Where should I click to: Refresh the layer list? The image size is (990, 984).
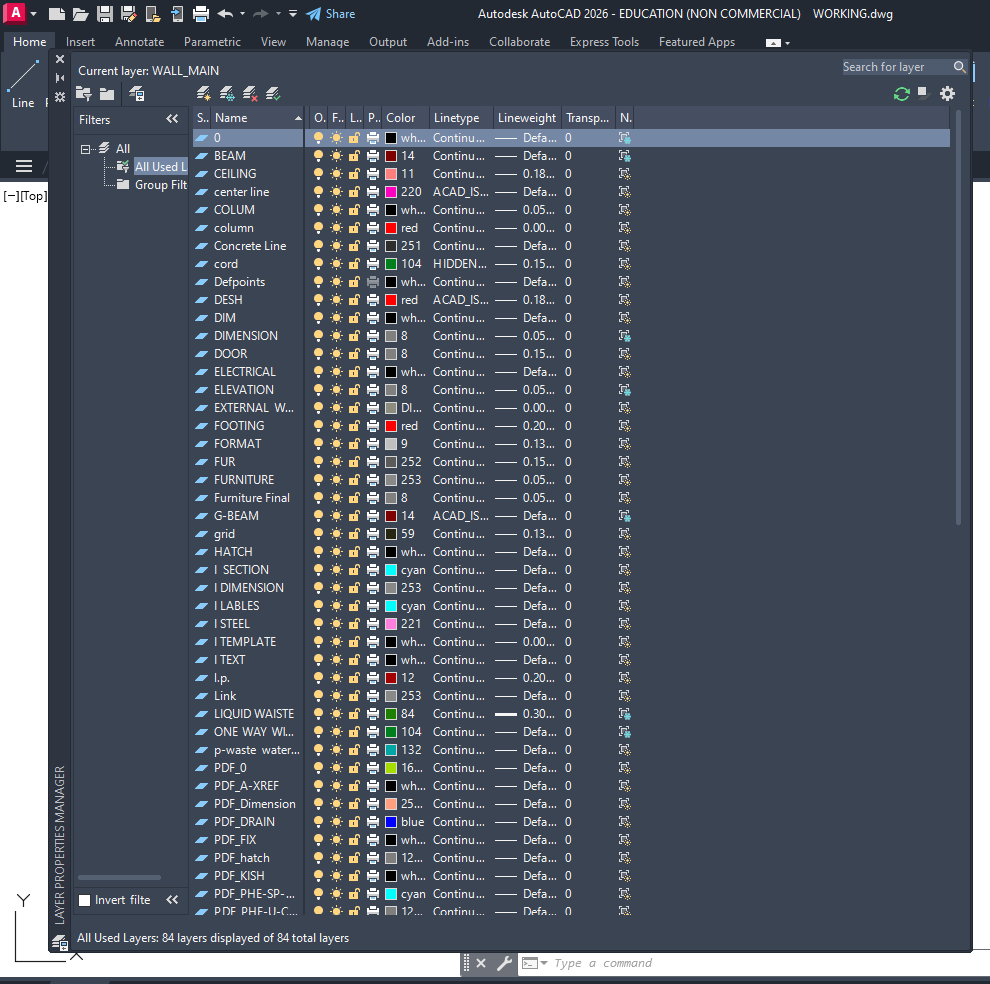(901, 94)
